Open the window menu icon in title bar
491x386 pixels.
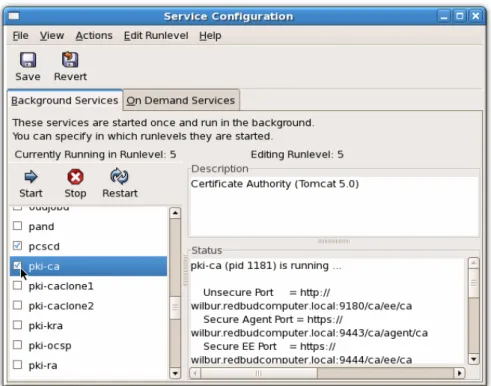coord(14,16)
